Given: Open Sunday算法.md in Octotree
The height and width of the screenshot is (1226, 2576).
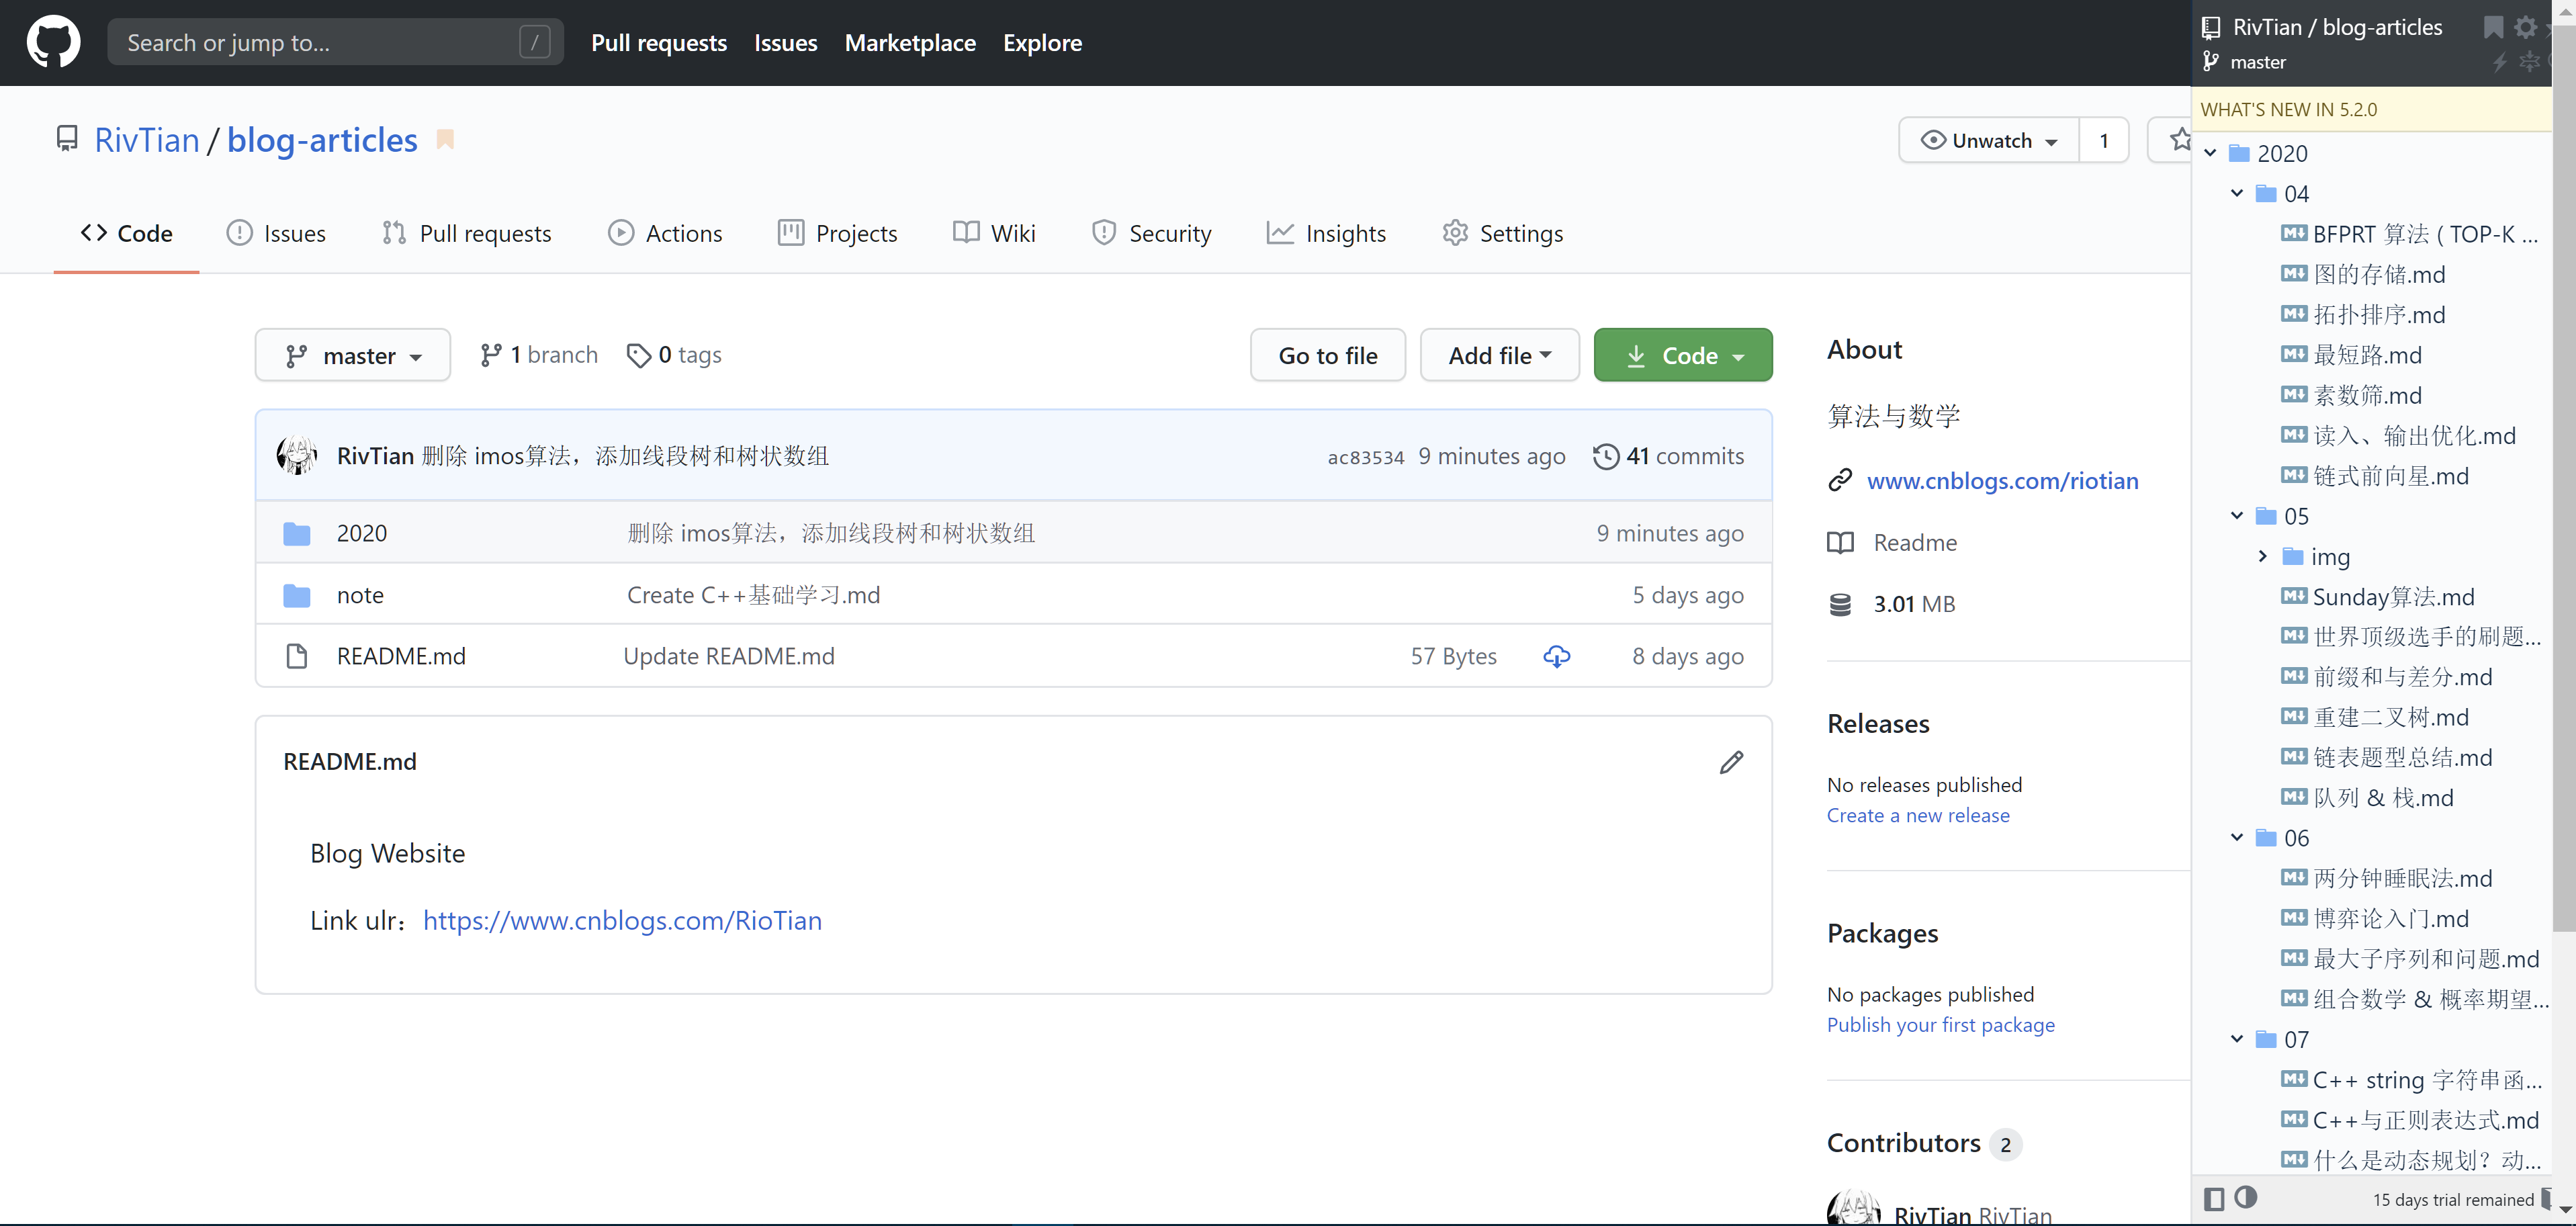Looking at the screenshot, I should [2393, 597].
